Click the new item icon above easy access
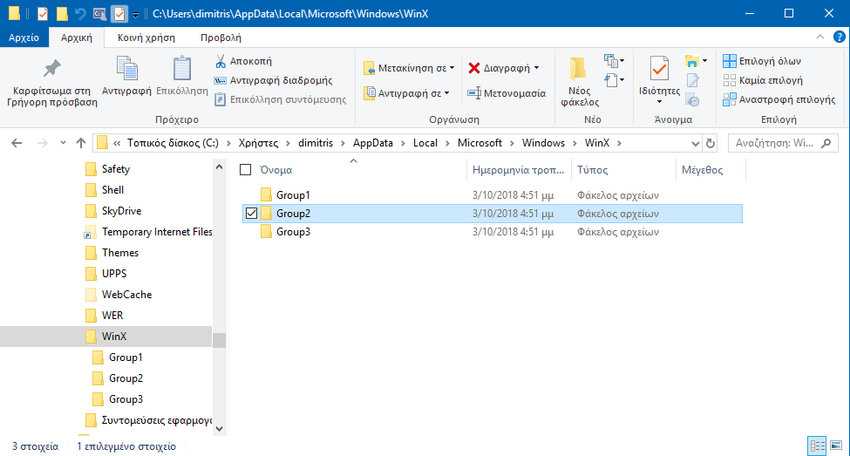Viewport: 850px width, 456px height. 613,60
